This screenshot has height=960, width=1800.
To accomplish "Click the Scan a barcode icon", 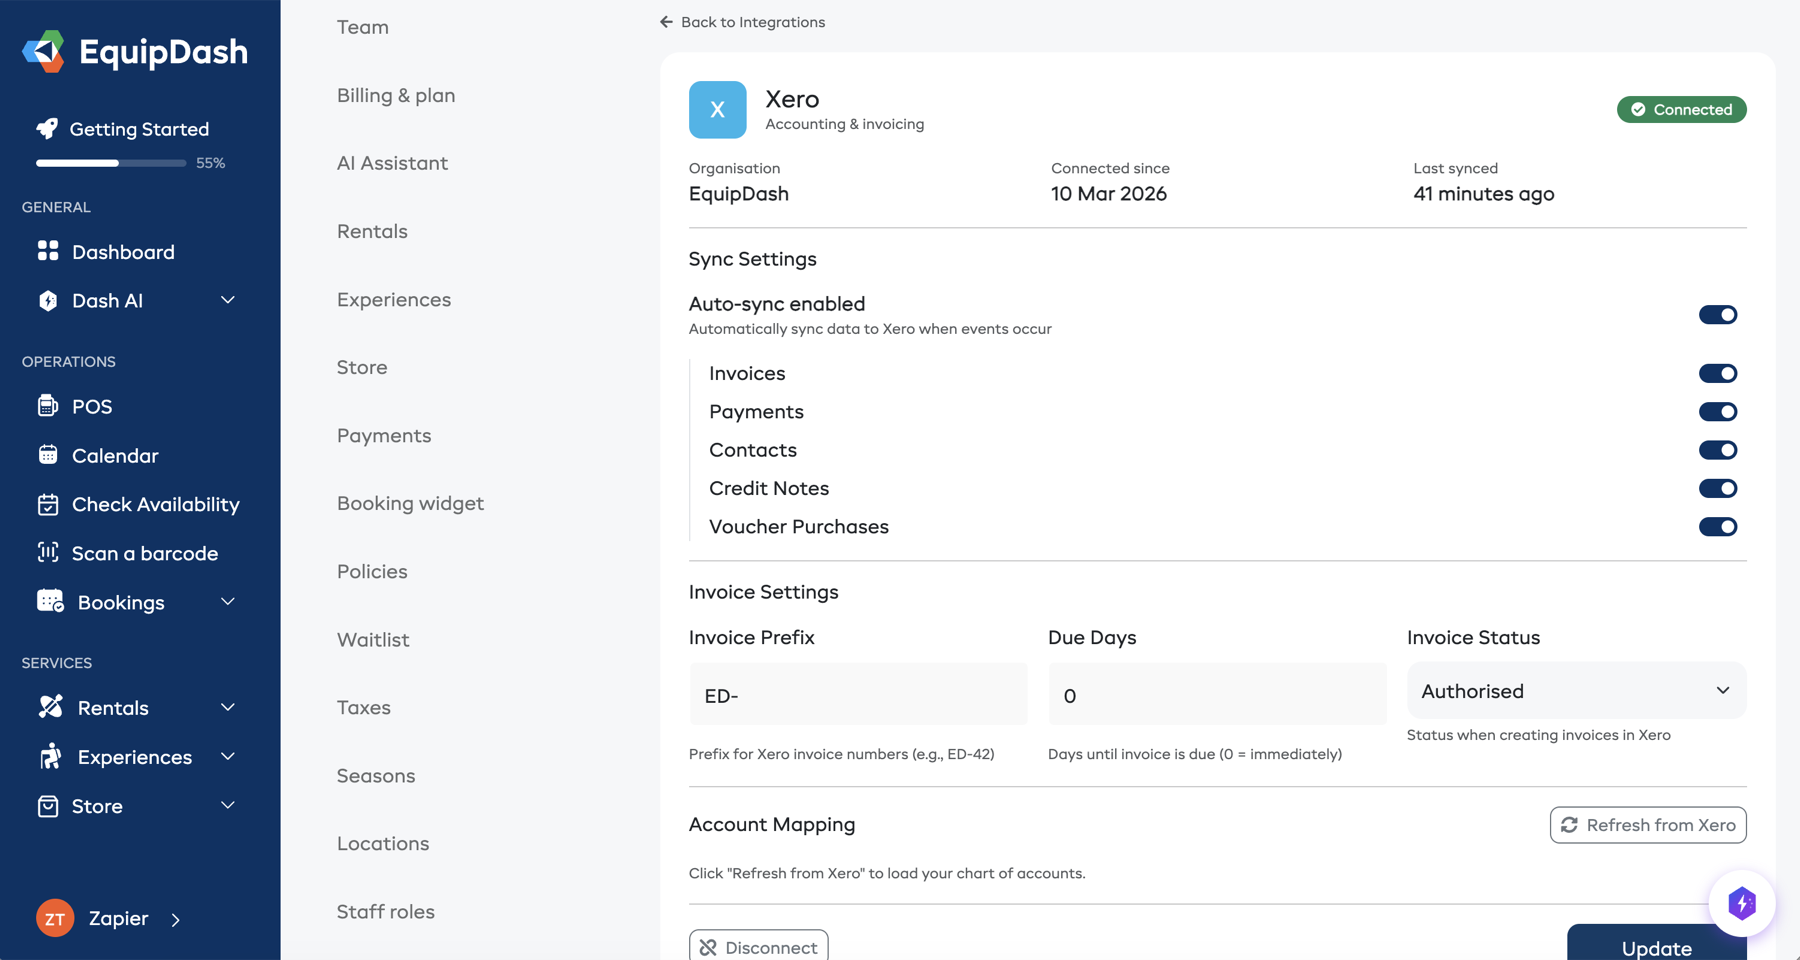I will tap(48, 552).
